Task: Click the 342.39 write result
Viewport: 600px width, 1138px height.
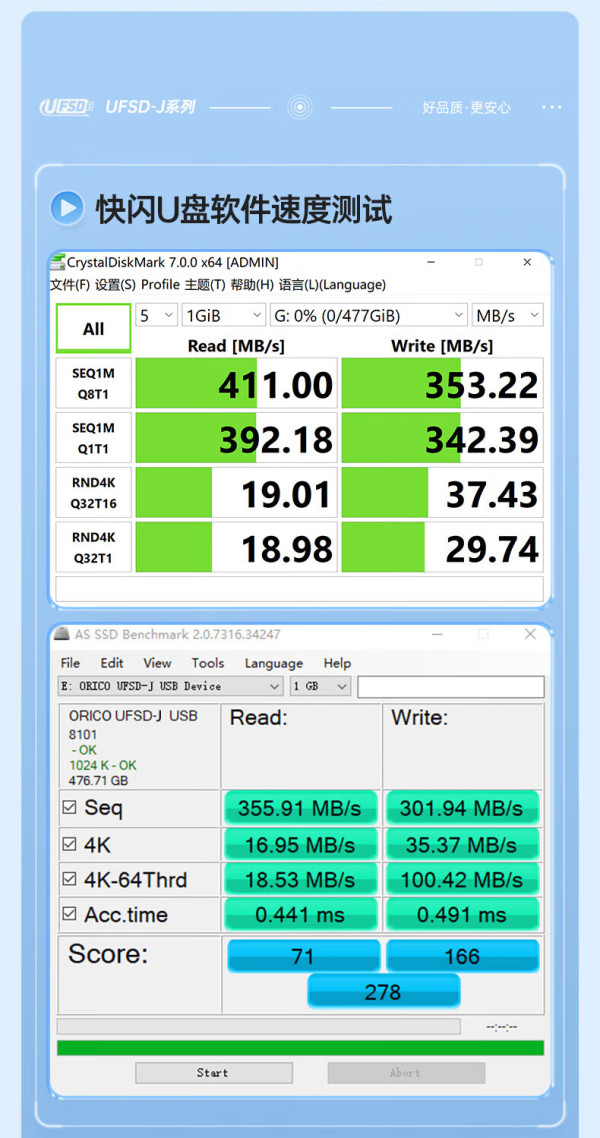Action: pyautogui.click(x=443, y=438)
